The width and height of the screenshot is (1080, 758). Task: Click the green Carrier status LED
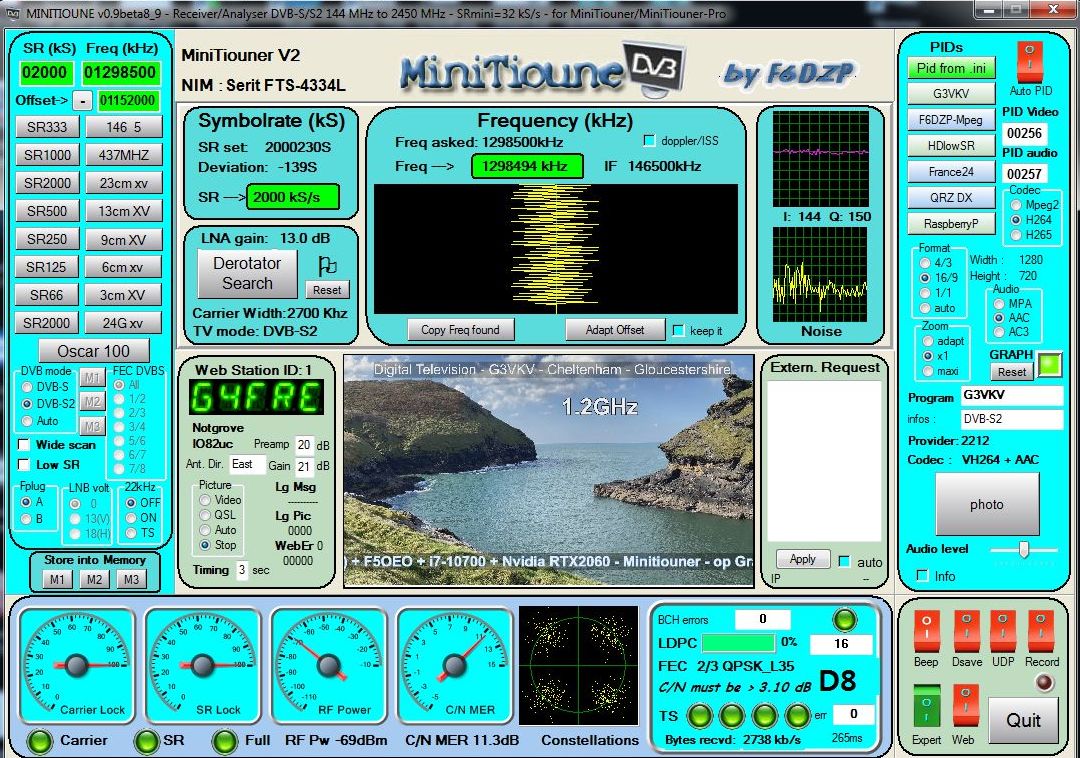click(39, 741)
